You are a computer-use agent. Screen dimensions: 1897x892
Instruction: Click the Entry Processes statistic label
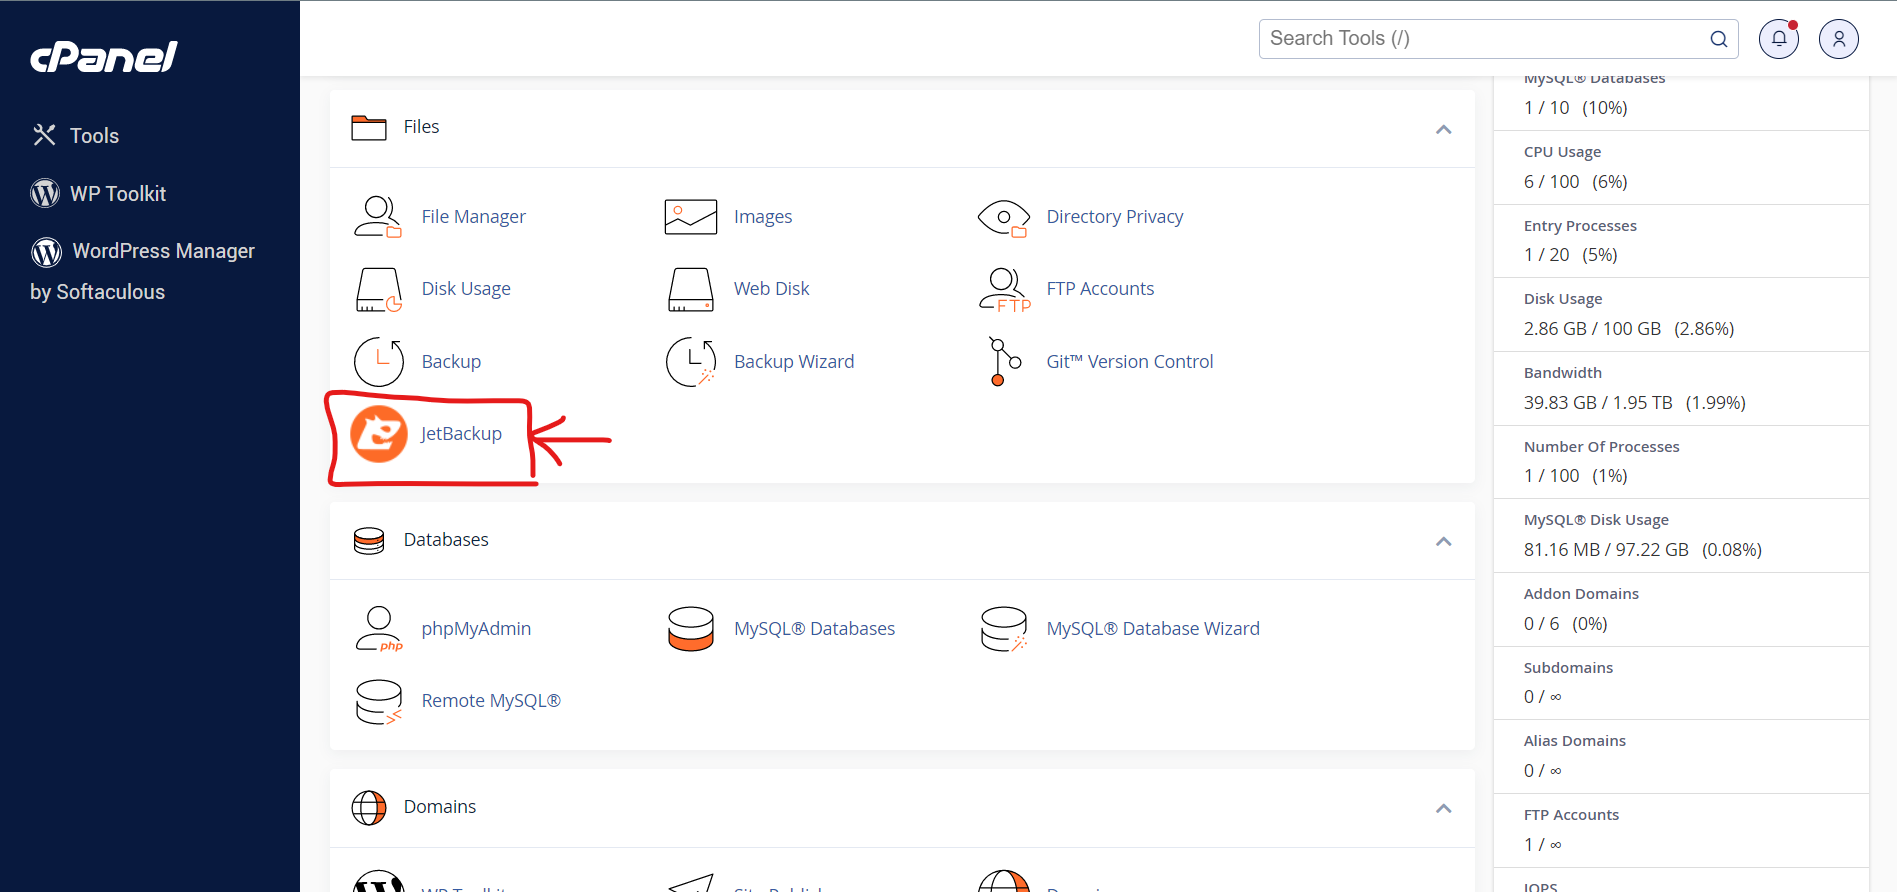click(x=1580, y=226)
